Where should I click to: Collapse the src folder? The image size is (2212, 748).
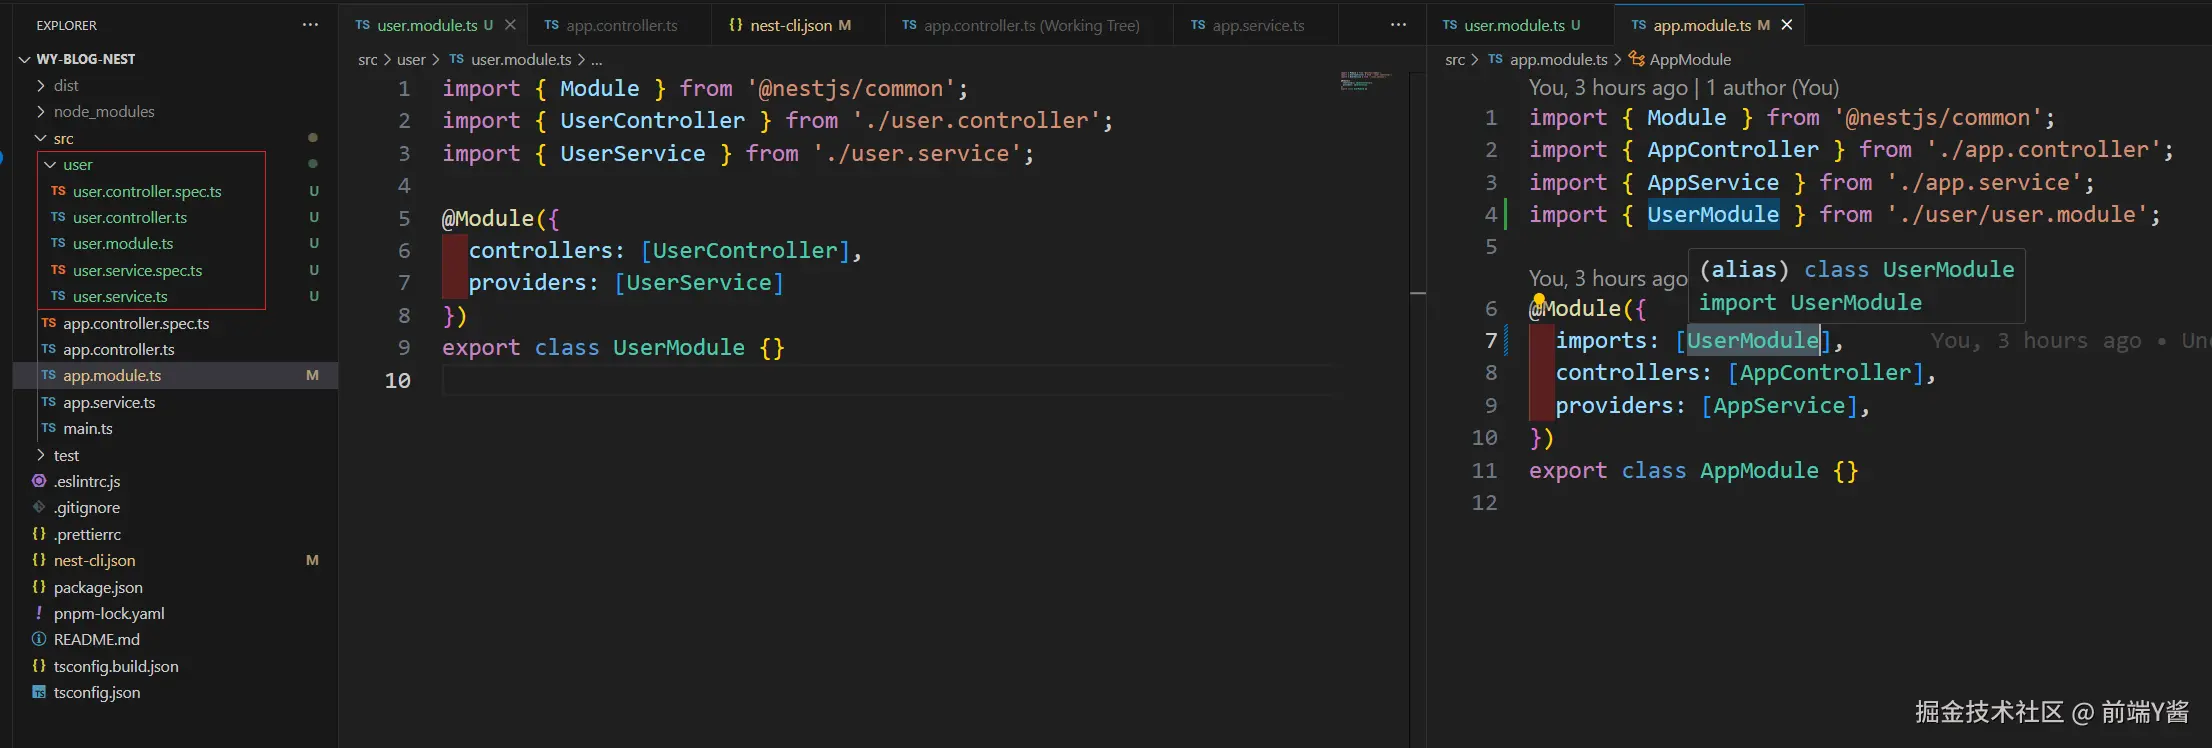41,138
